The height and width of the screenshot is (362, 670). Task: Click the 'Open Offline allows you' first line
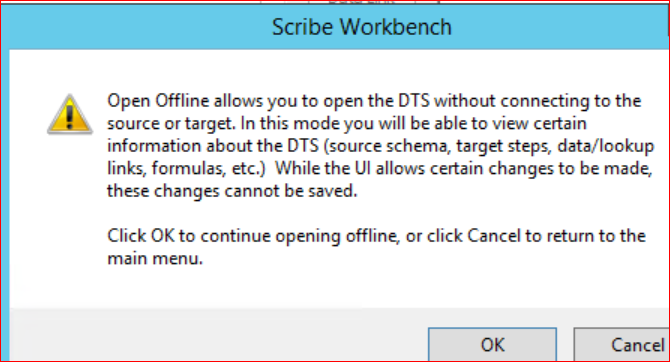click(374, 101)
